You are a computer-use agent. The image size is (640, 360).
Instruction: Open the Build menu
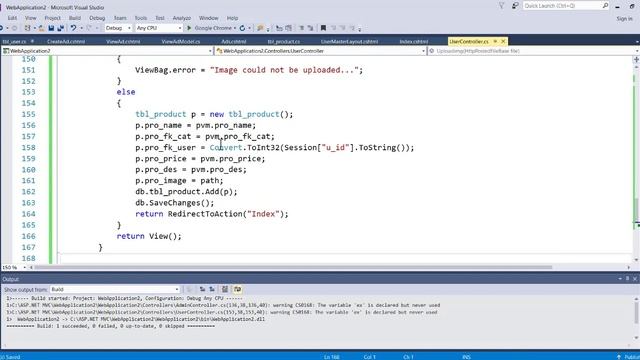(75, 18)
